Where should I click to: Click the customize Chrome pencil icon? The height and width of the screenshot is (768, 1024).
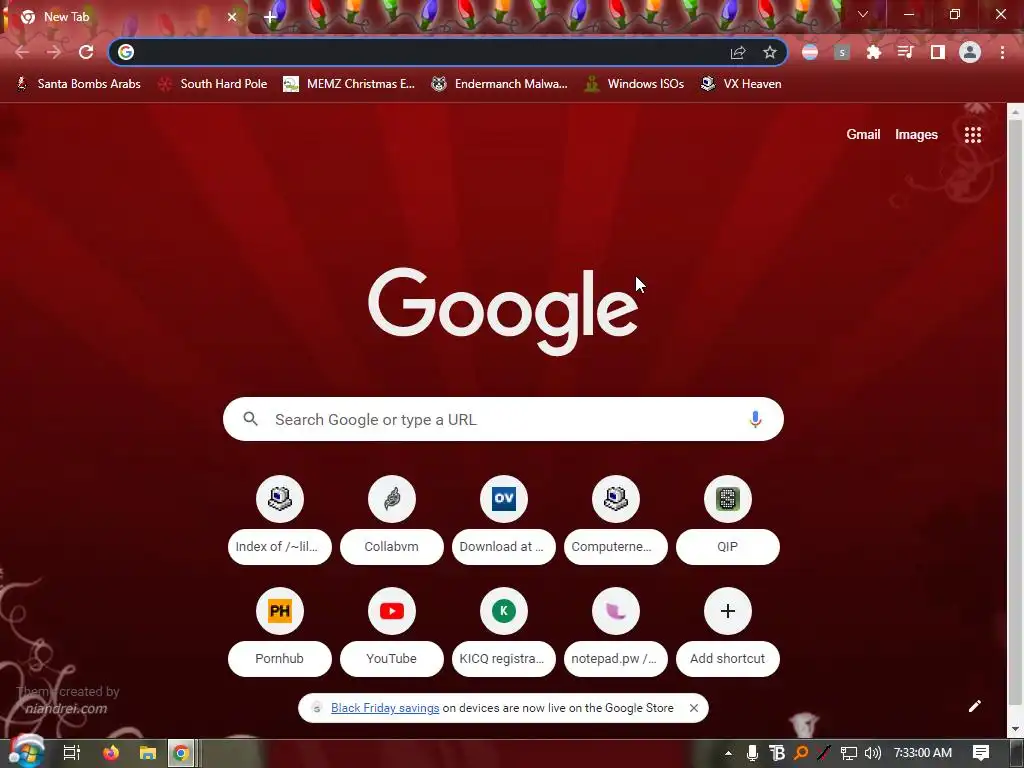tap(974, 706)
